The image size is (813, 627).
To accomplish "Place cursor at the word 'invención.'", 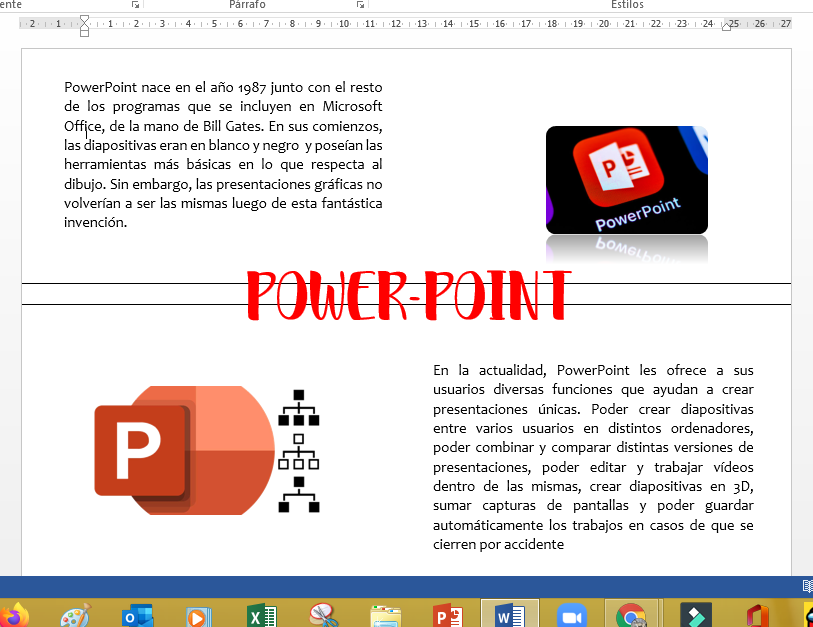I will 95,222.
